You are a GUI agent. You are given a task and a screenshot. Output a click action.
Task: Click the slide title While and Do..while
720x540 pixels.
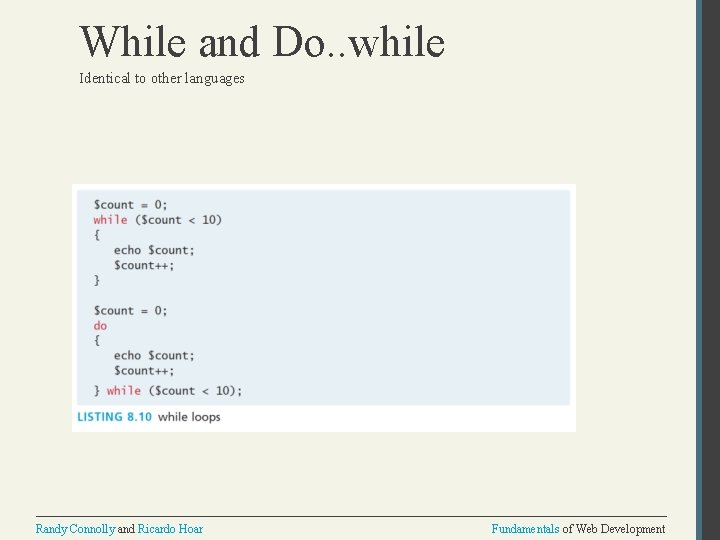click(x=262, y=42)
